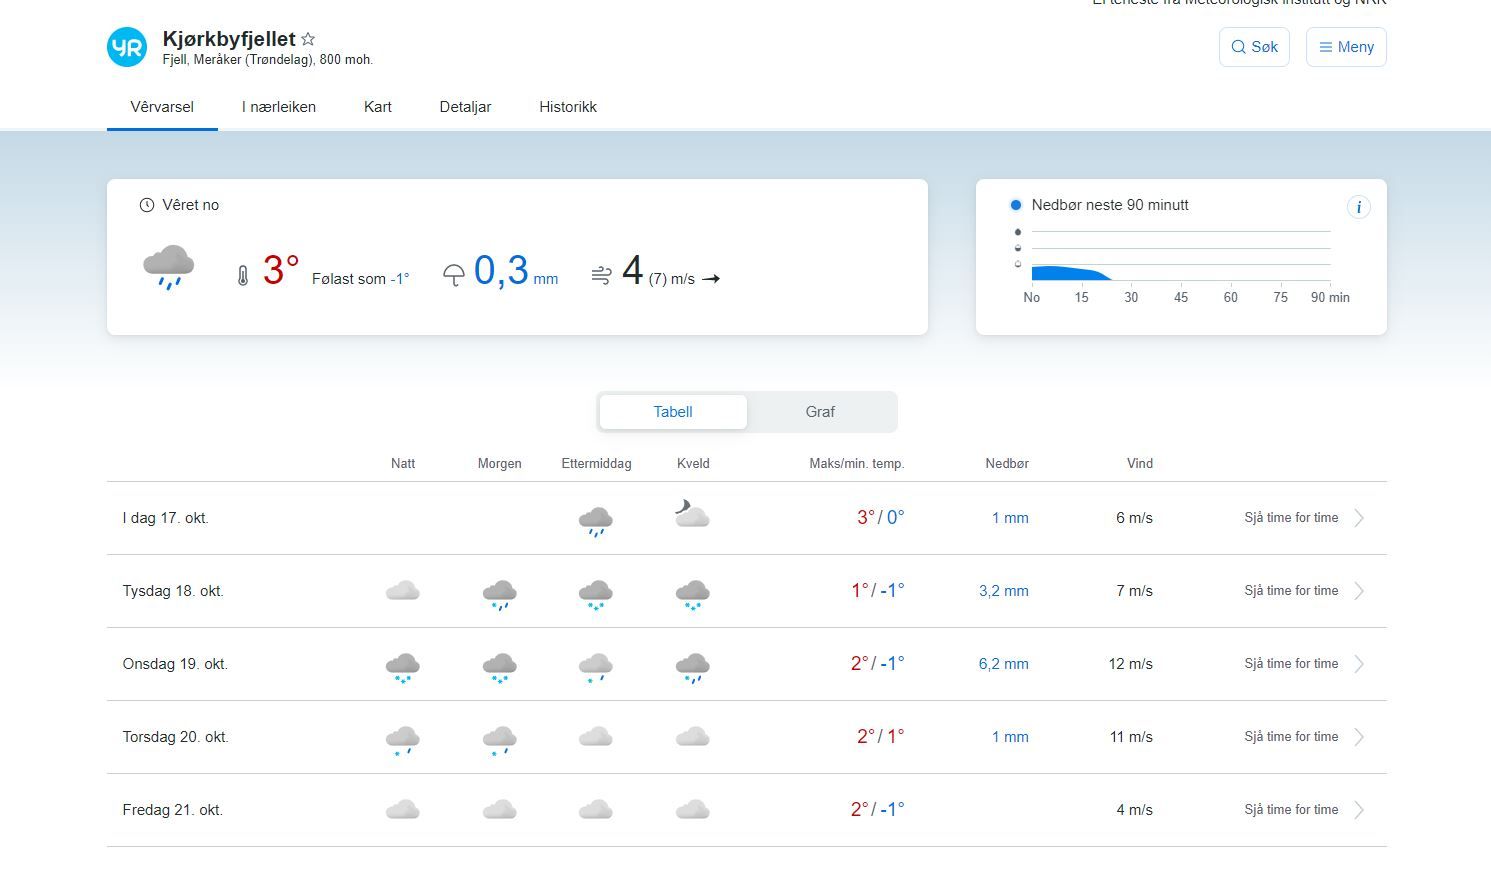Switch the forecast view to Graf
1491x872 pixels.
tap(820, 411)
